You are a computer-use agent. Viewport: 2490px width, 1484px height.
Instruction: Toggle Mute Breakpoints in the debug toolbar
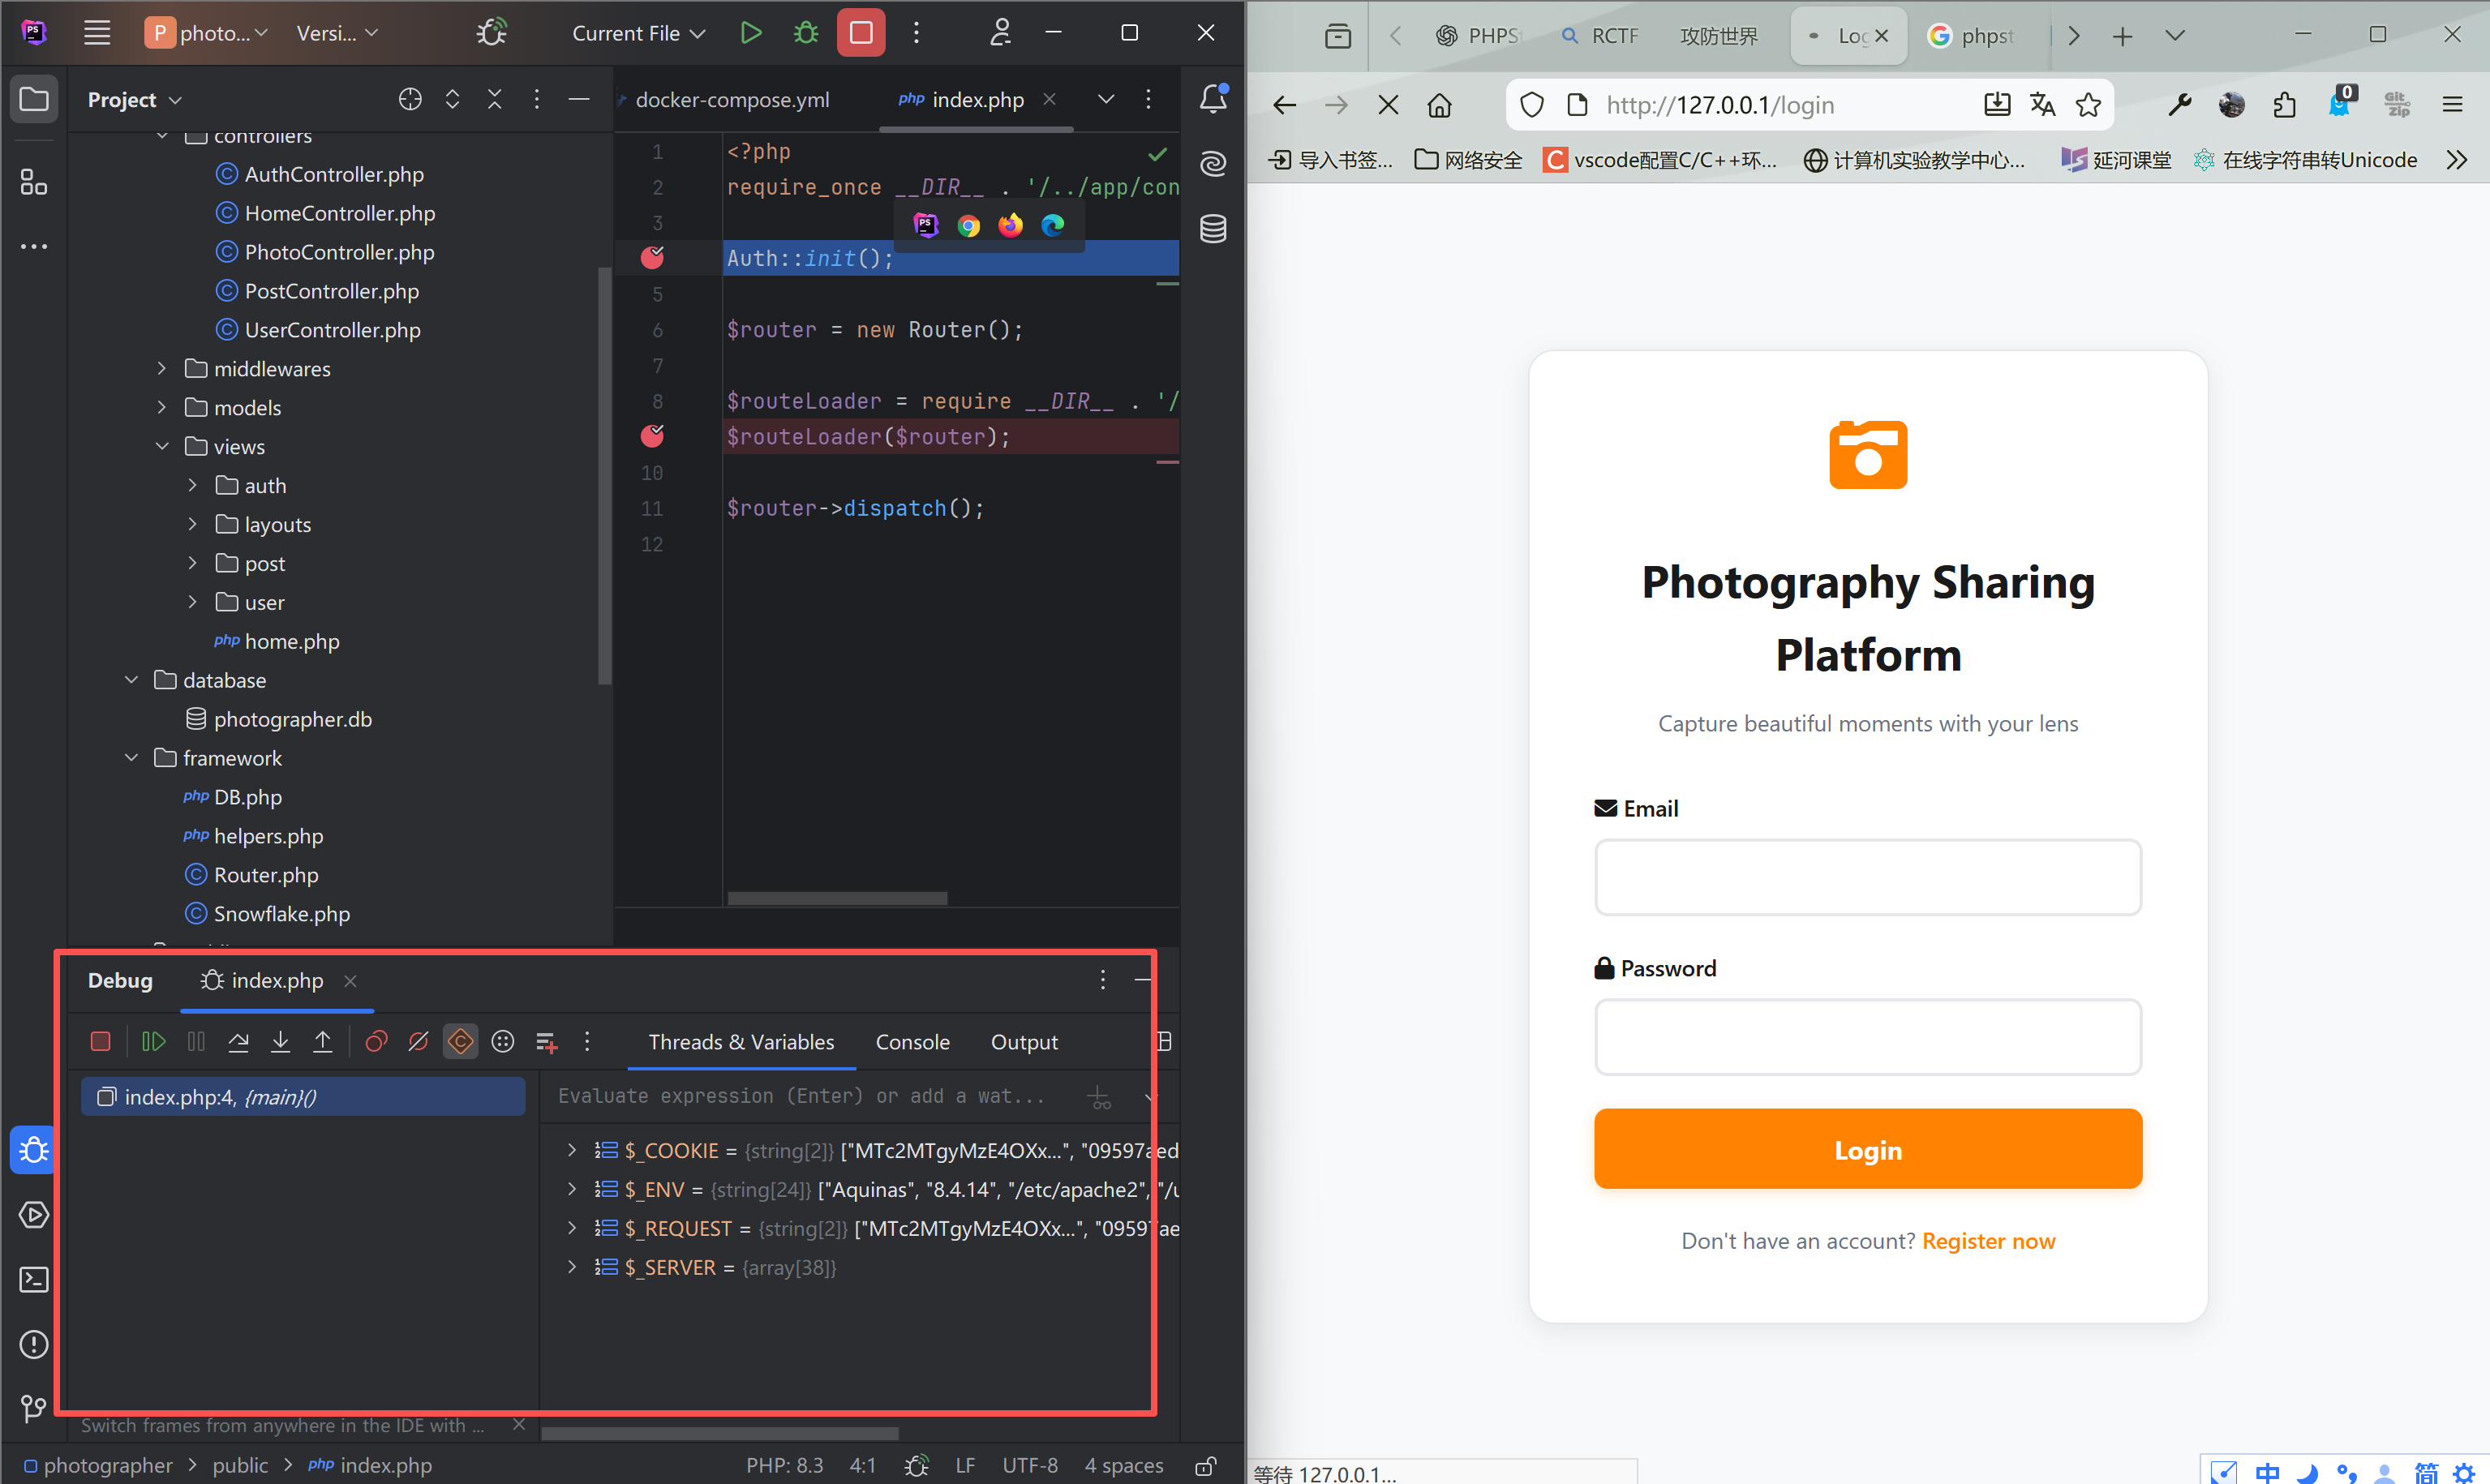tap(418, 1041)
